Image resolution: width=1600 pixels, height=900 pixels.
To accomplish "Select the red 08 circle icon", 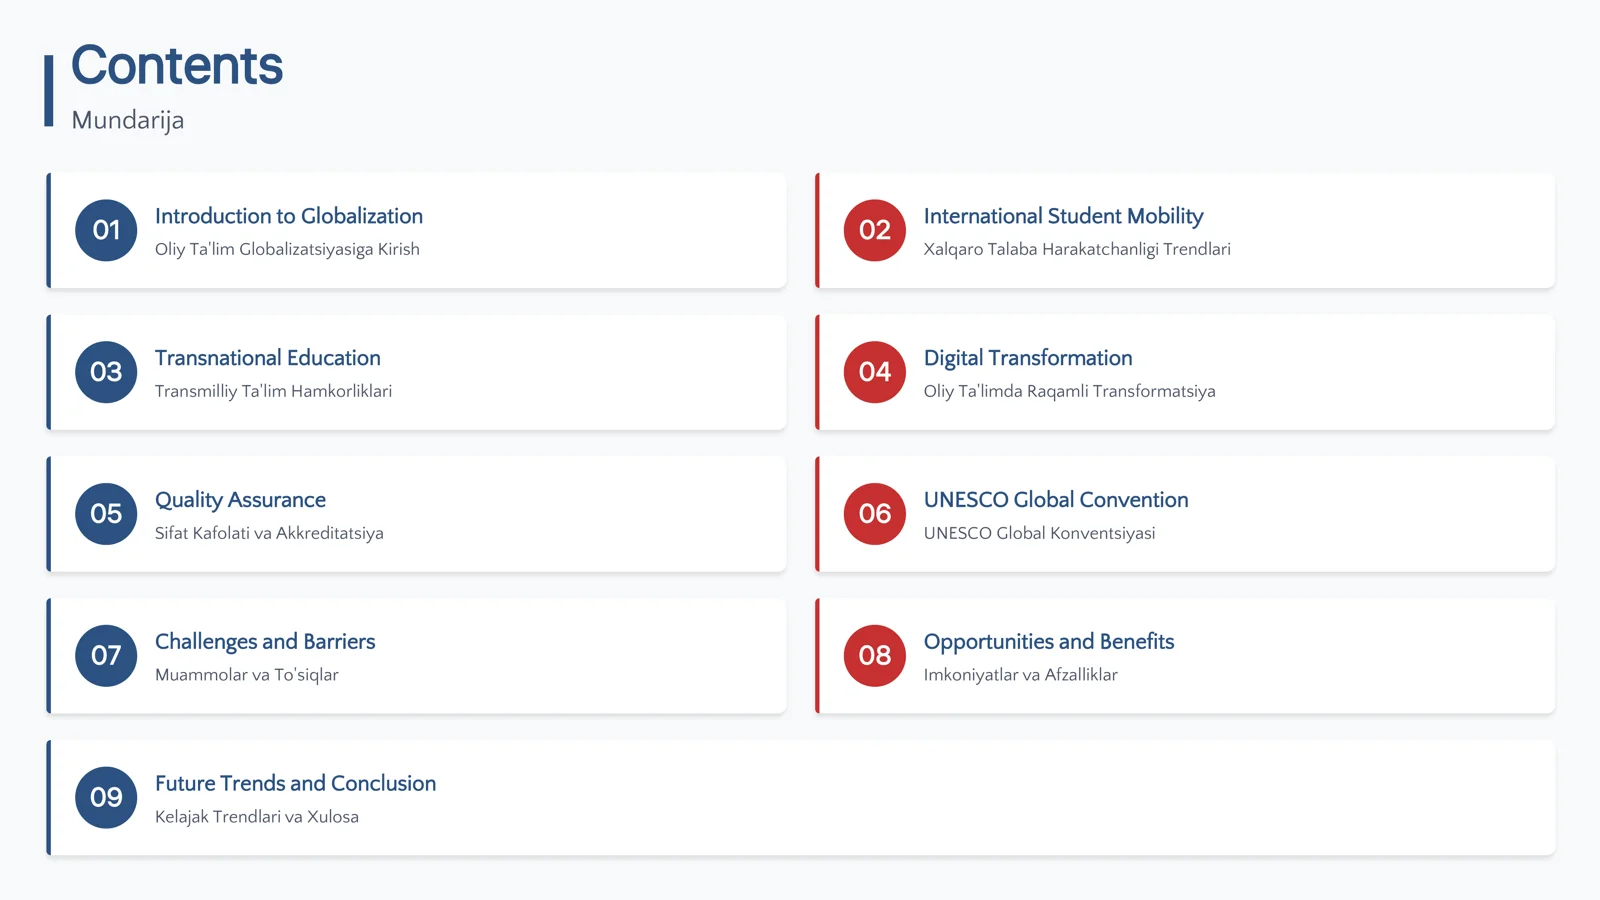I will point(875,656).
